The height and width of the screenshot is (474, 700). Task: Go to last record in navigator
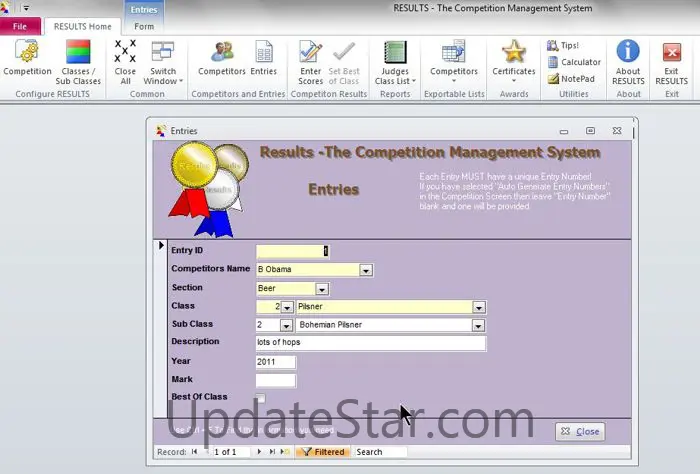pyautogui.click(x=272, y=452)
